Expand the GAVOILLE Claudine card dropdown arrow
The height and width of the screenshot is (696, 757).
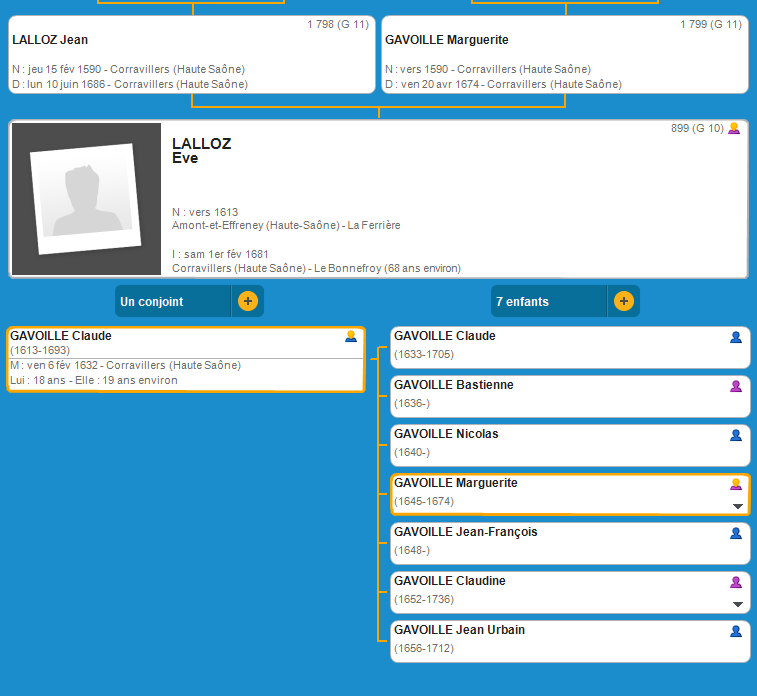738,605
